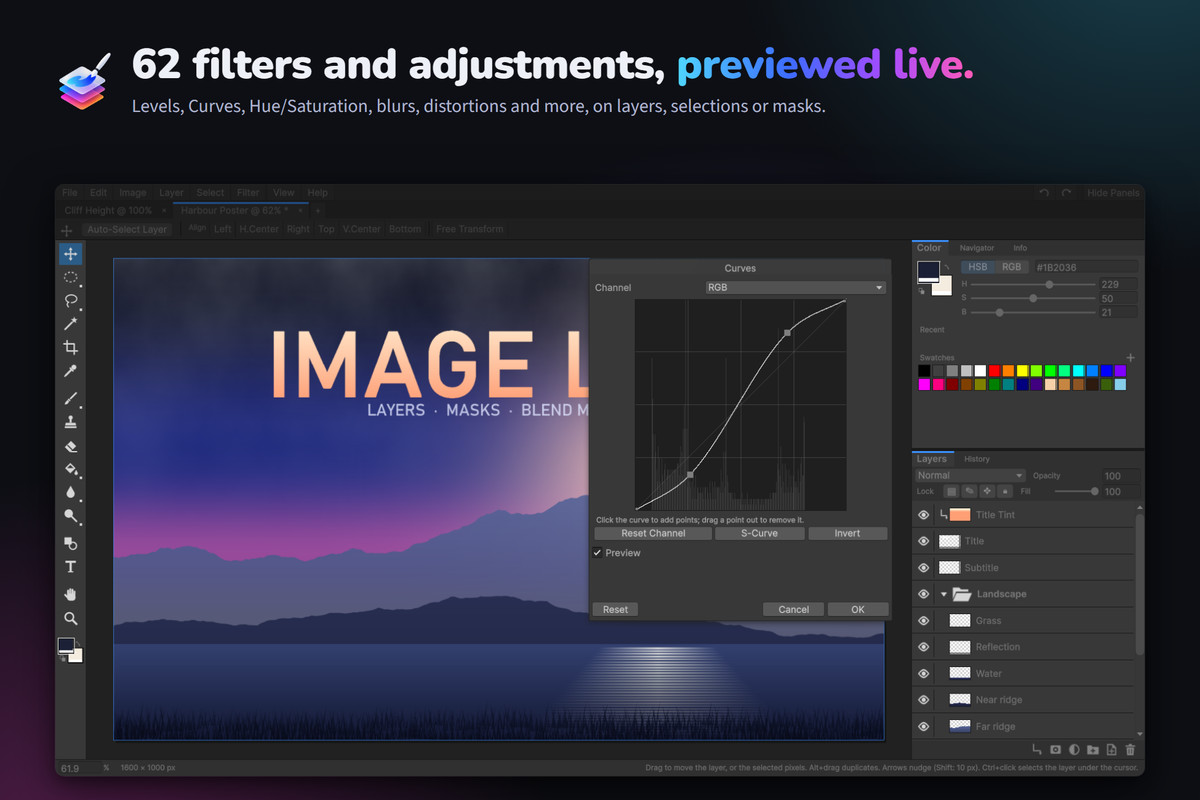The width and height of the screenshot is (1200, 800).
Task: Apply the S-Curve preset
Action: [759, 534]
